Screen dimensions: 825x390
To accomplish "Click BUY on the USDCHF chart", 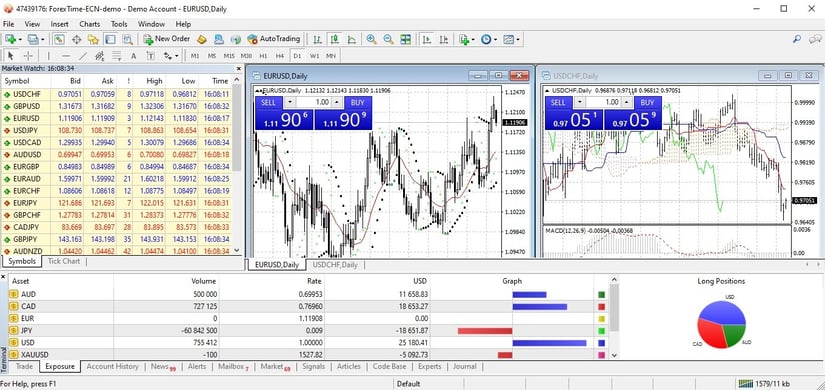I will (647, 102).
